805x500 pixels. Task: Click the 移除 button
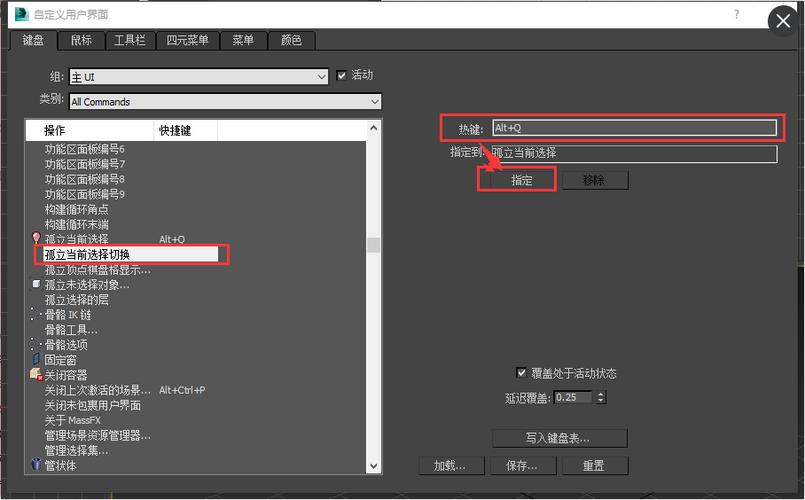(x=595, y=180)
